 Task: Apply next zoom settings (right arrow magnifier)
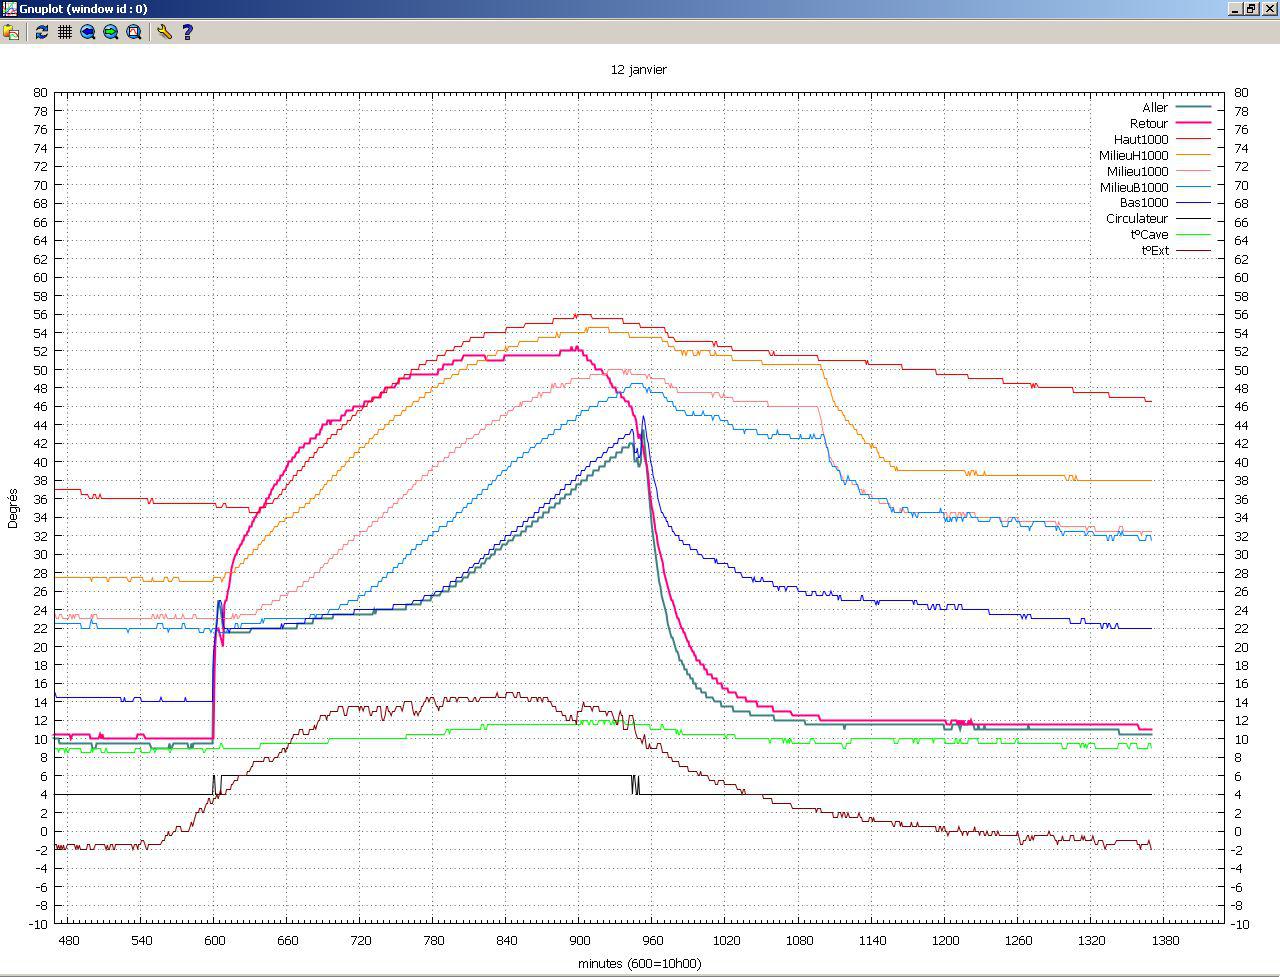coord(110,32)
